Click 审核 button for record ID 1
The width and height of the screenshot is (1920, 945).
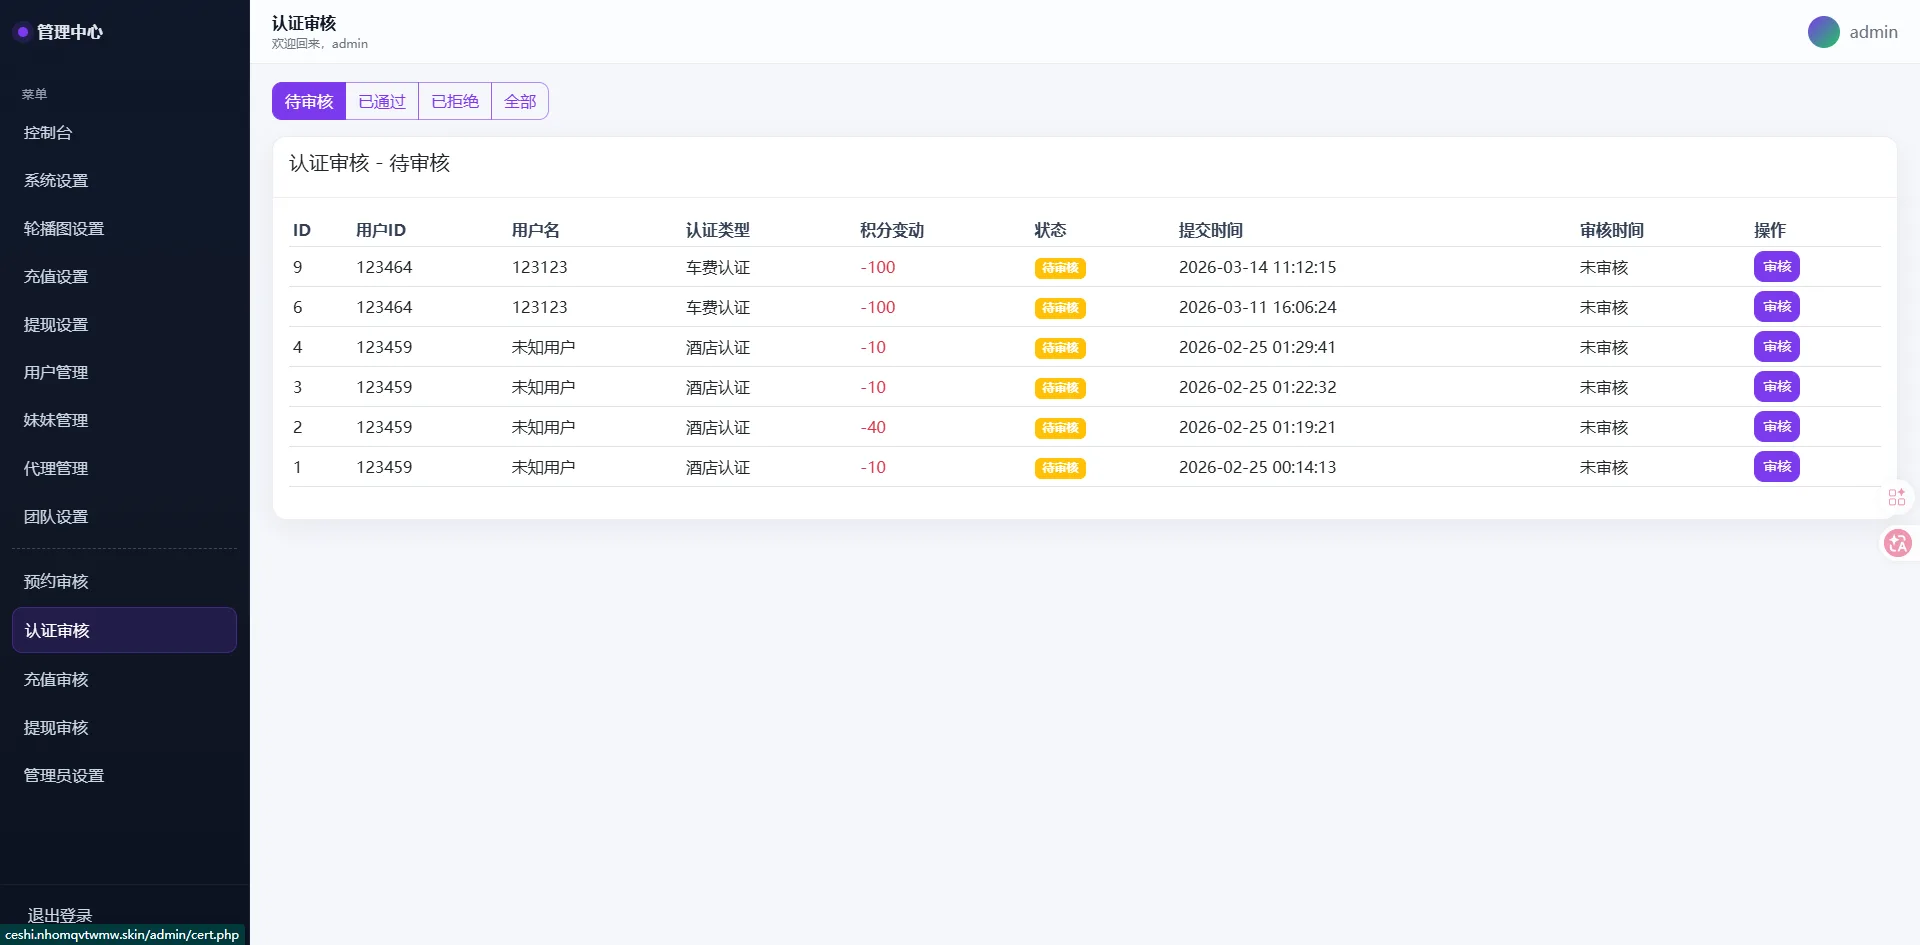[x=1776, y=467]
